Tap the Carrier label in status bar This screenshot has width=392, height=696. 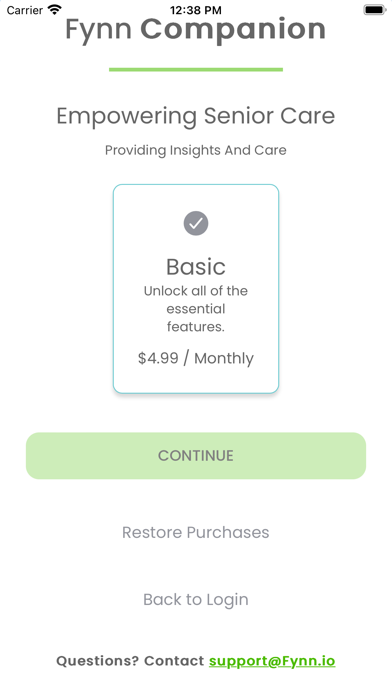pyautogui.click(x=24, y=10)
